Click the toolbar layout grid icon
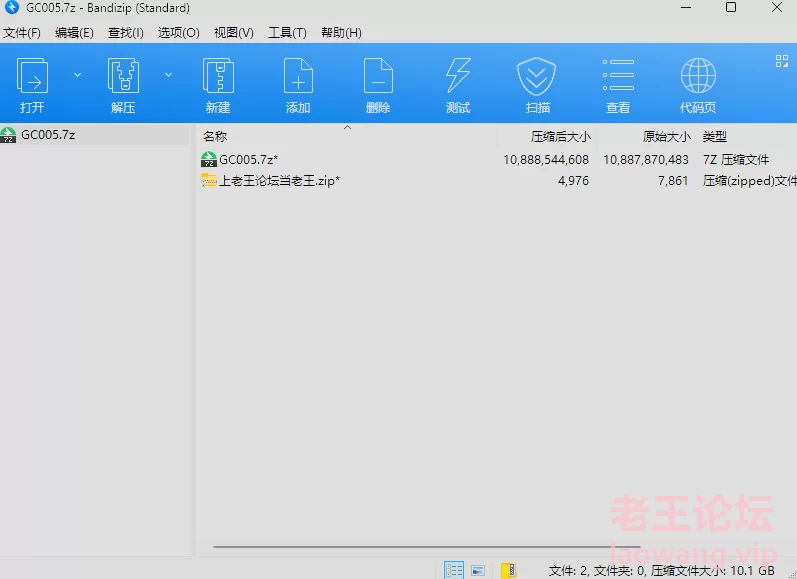Image resolution: width=797 pixels, height=579 pixels. pos(782,61)
